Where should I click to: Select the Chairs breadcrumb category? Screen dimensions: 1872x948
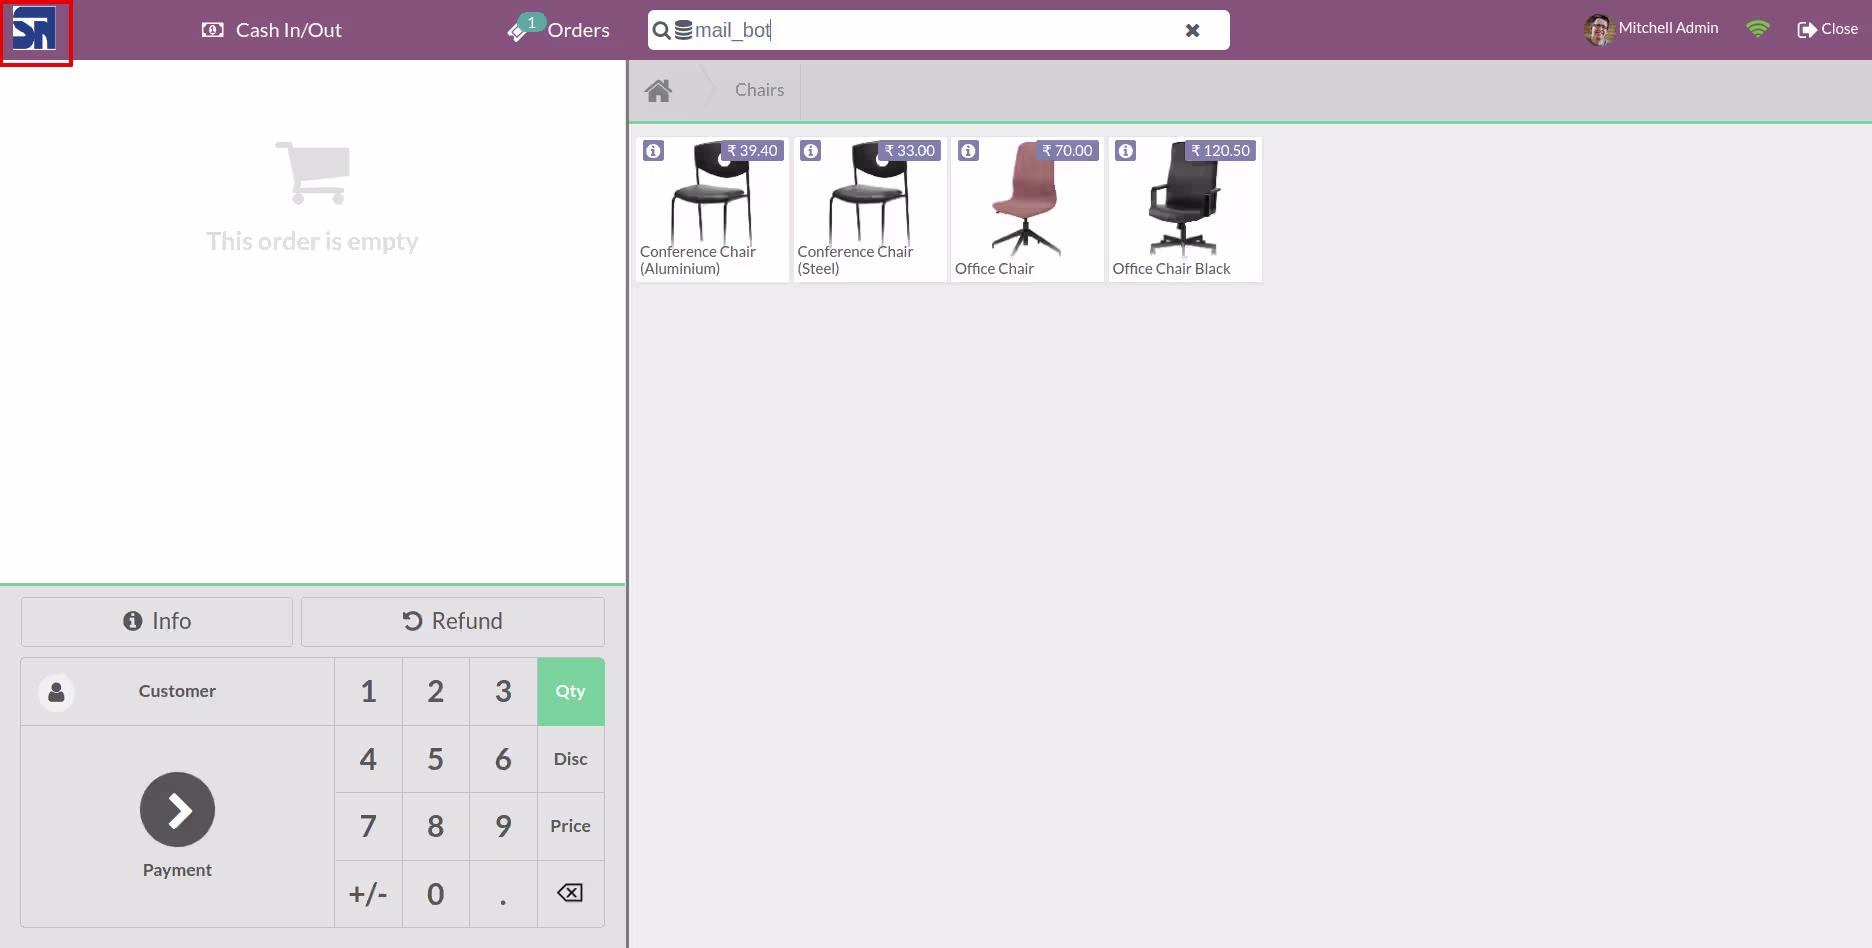point(760,90)
